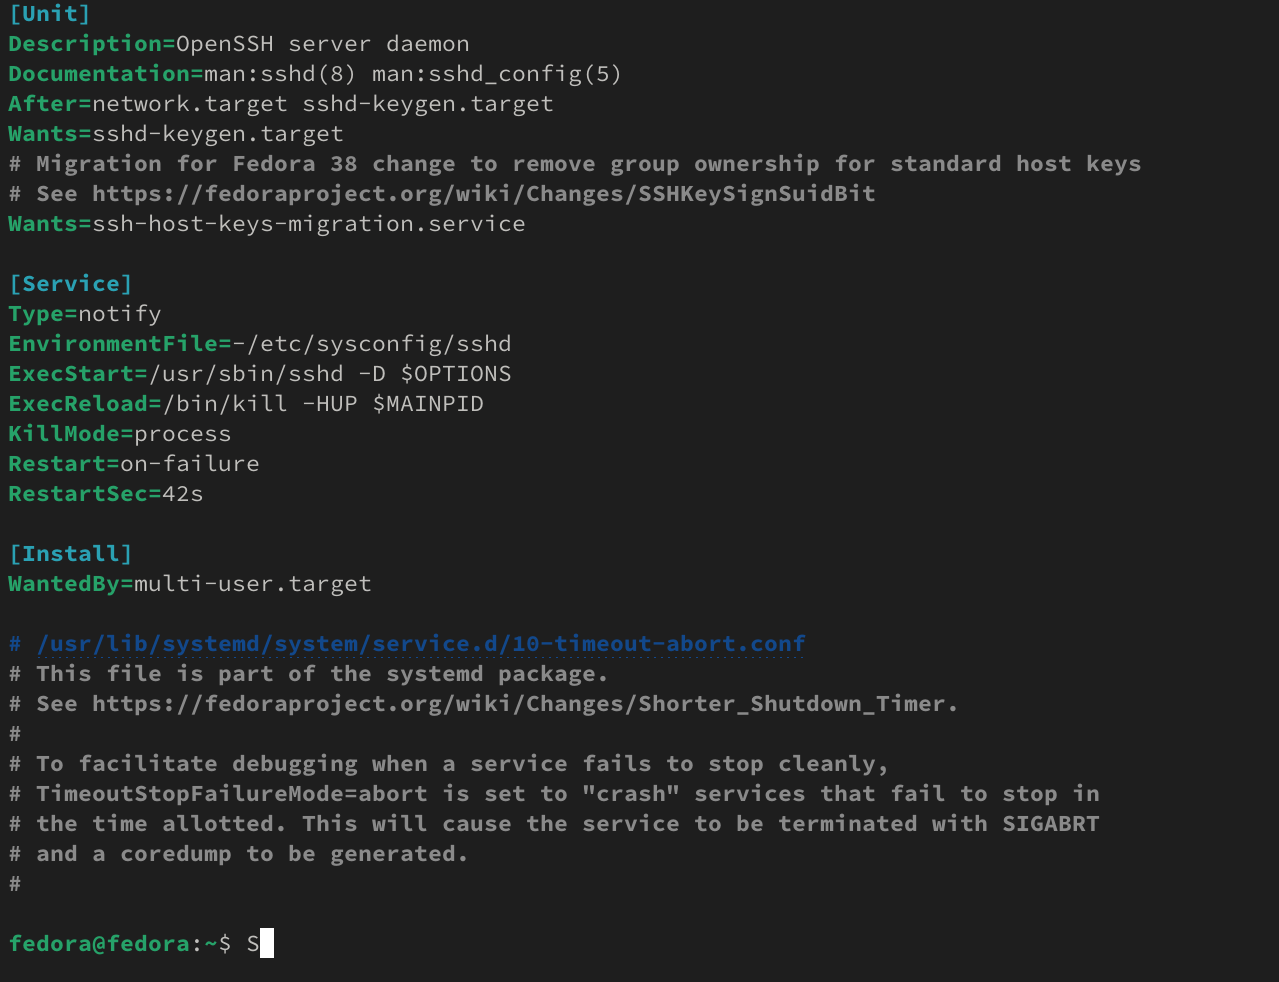This screenshot has width=1279, height=982.
Task: Click the word SIGABRT in the comment
Action: click(1051, 824)
